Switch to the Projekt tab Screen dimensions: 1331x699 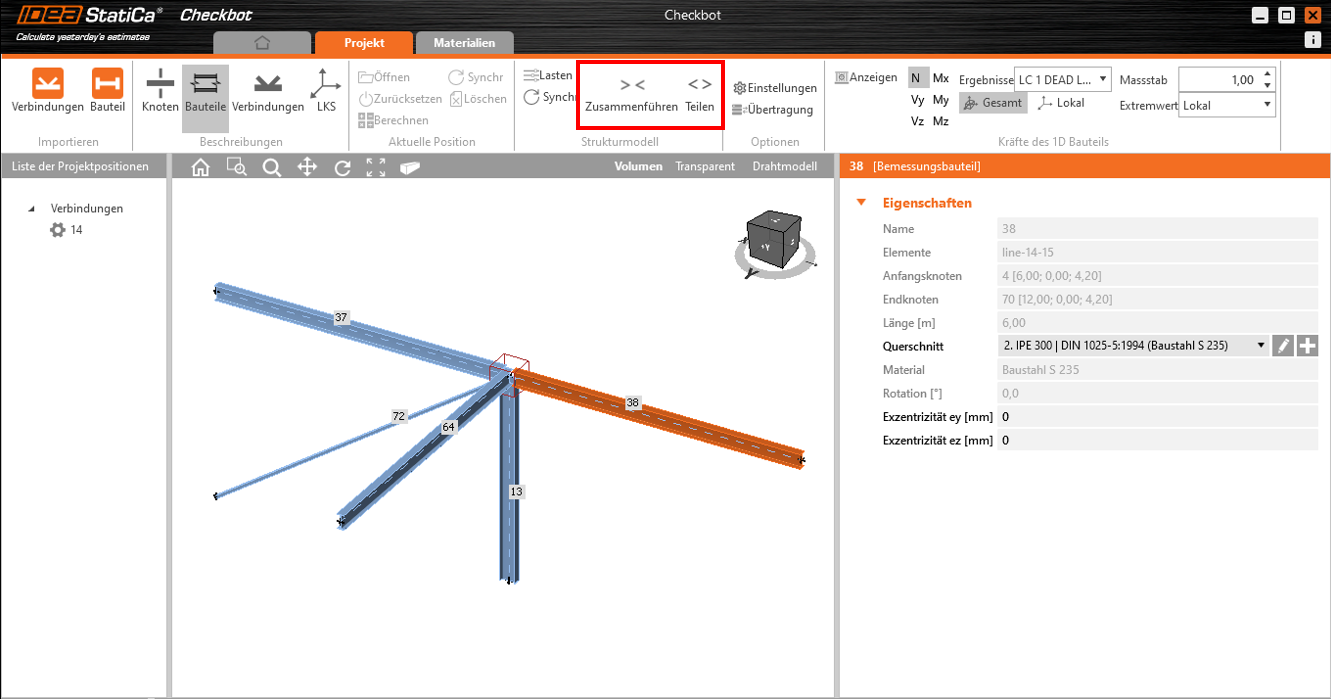click(x=364, y=43)
